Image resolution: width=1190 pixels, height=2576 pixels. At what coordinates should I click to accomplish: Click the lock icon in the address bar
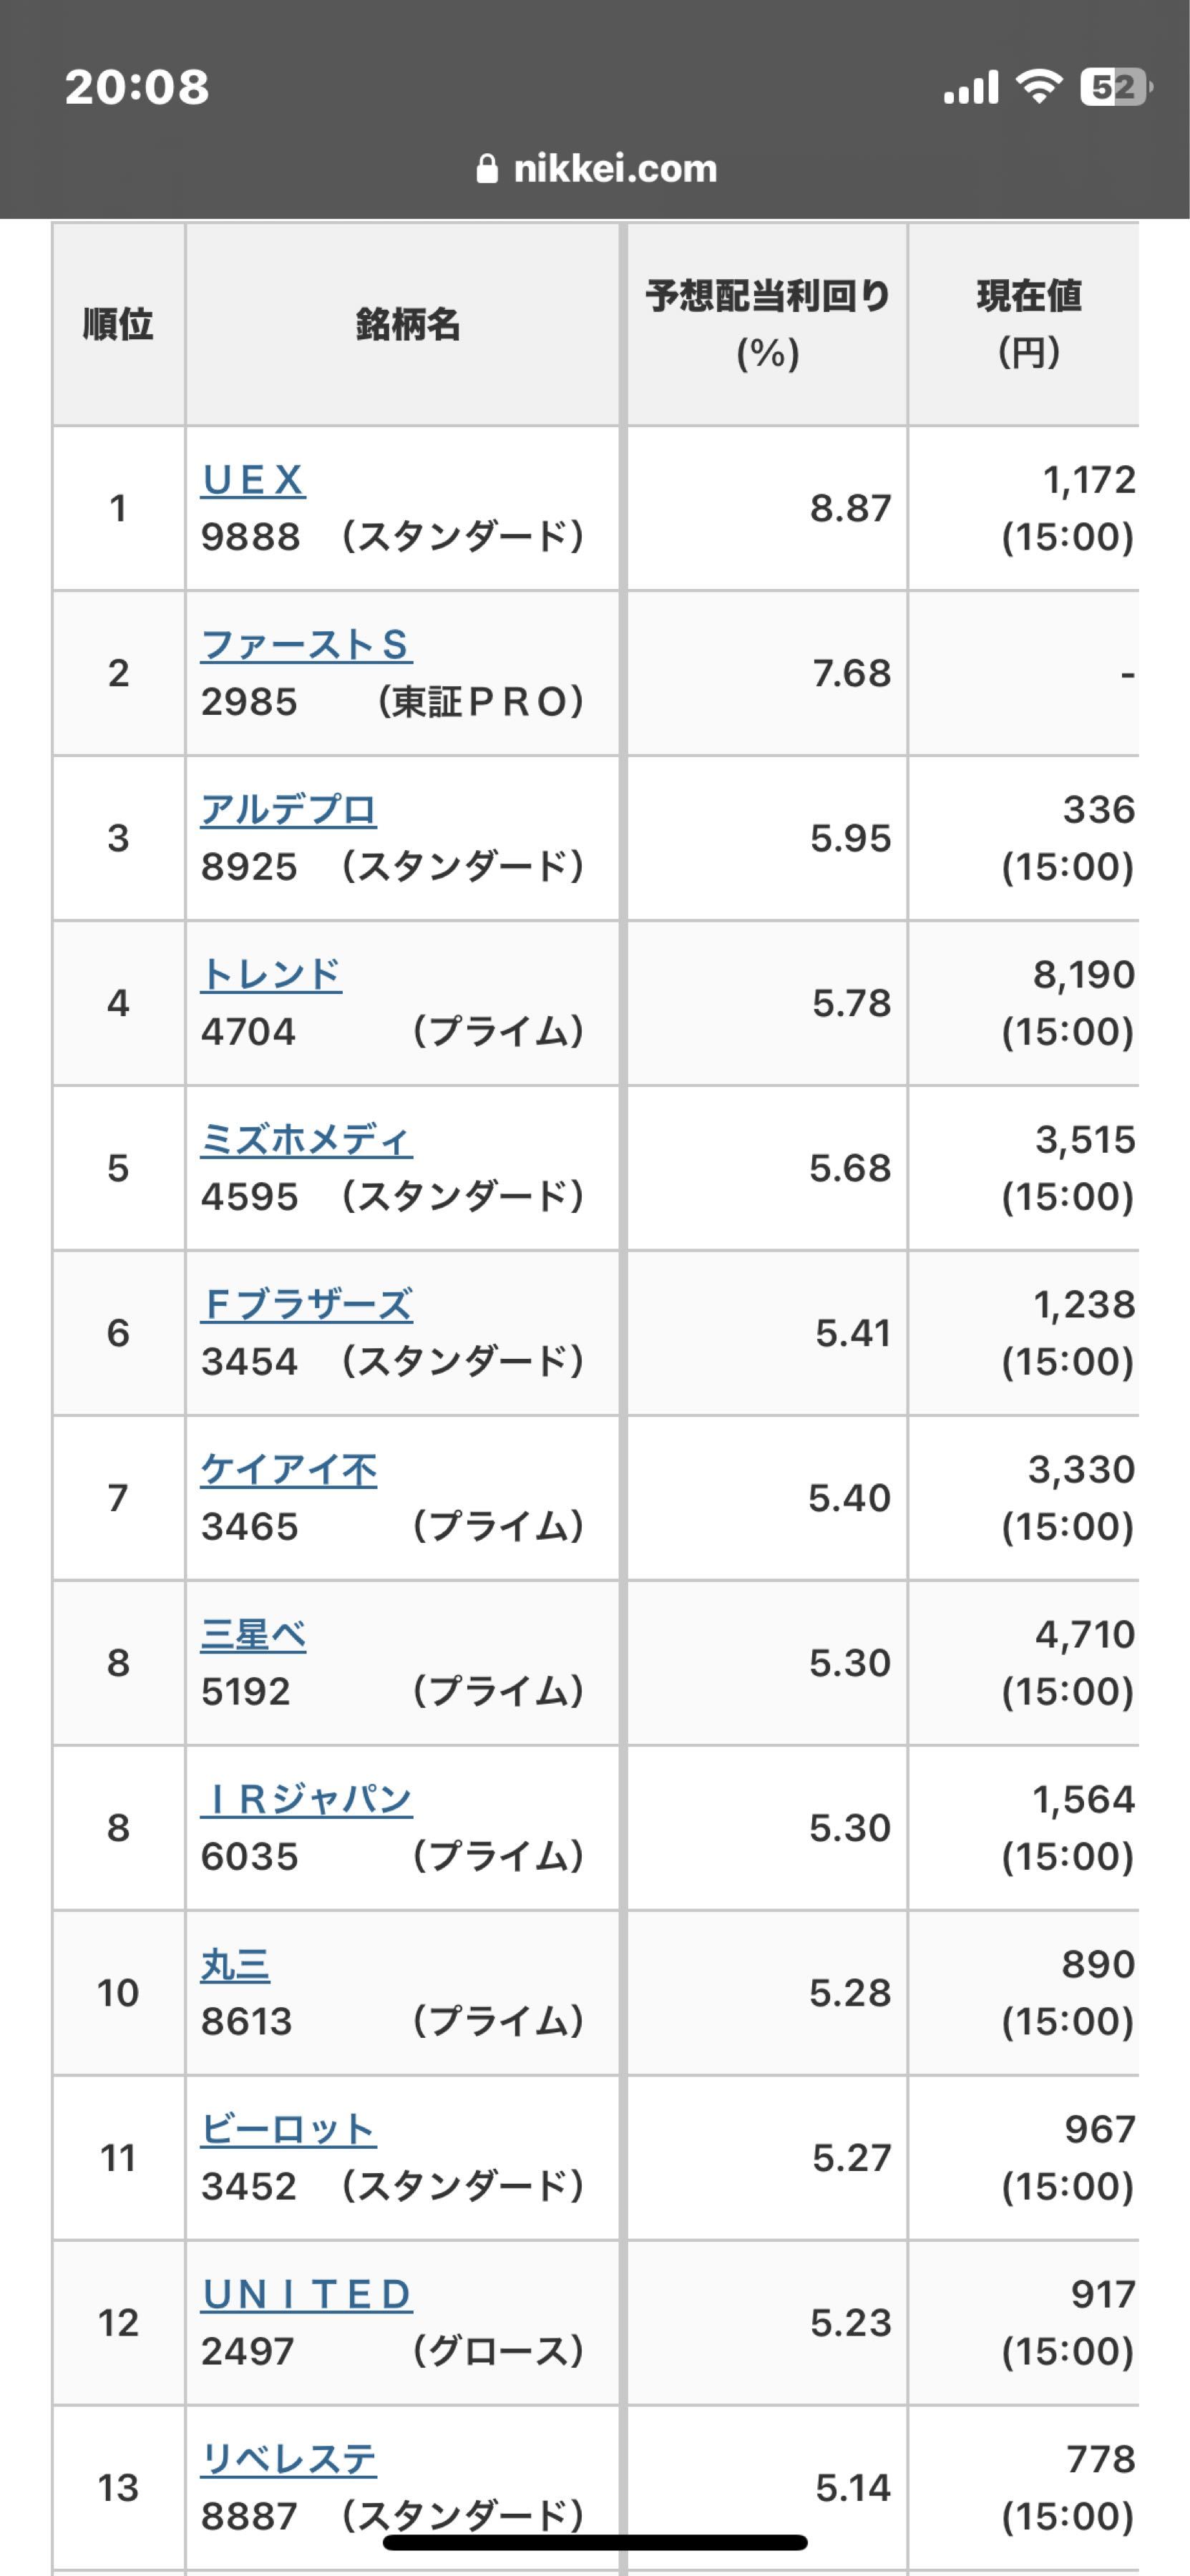pyautogui.click(x=490, y=168)
